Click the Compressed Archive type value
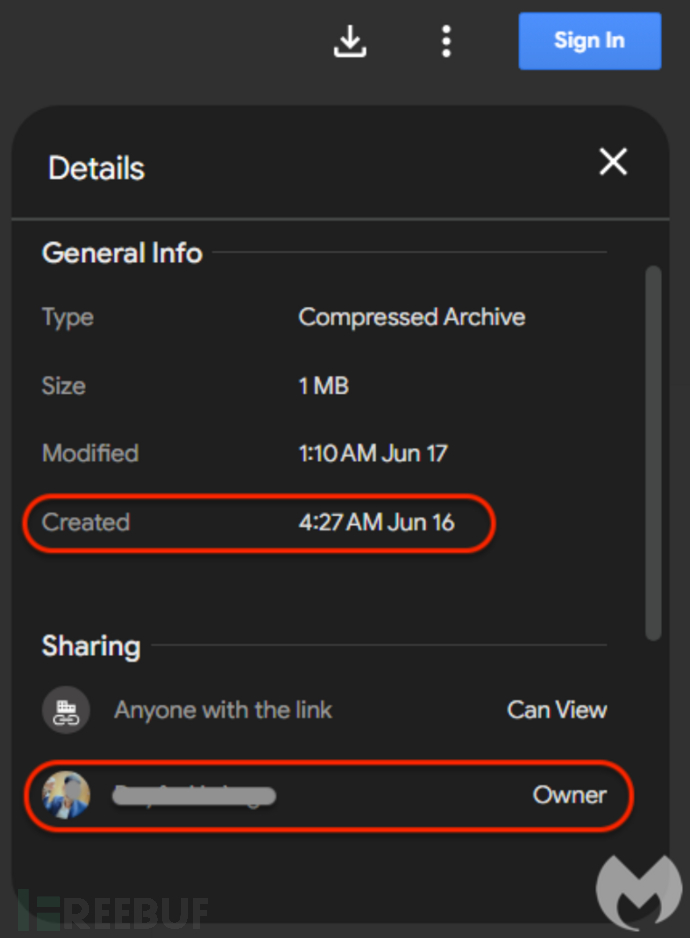 (412, 318)
